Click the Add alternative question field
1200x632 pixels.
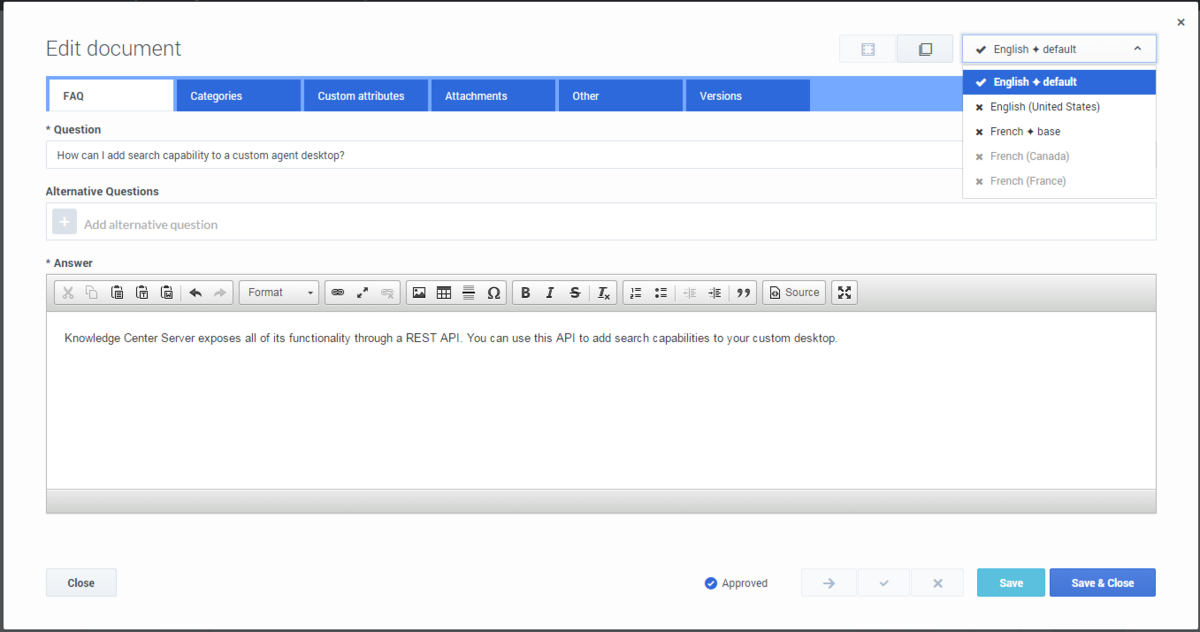click(600, 224)
